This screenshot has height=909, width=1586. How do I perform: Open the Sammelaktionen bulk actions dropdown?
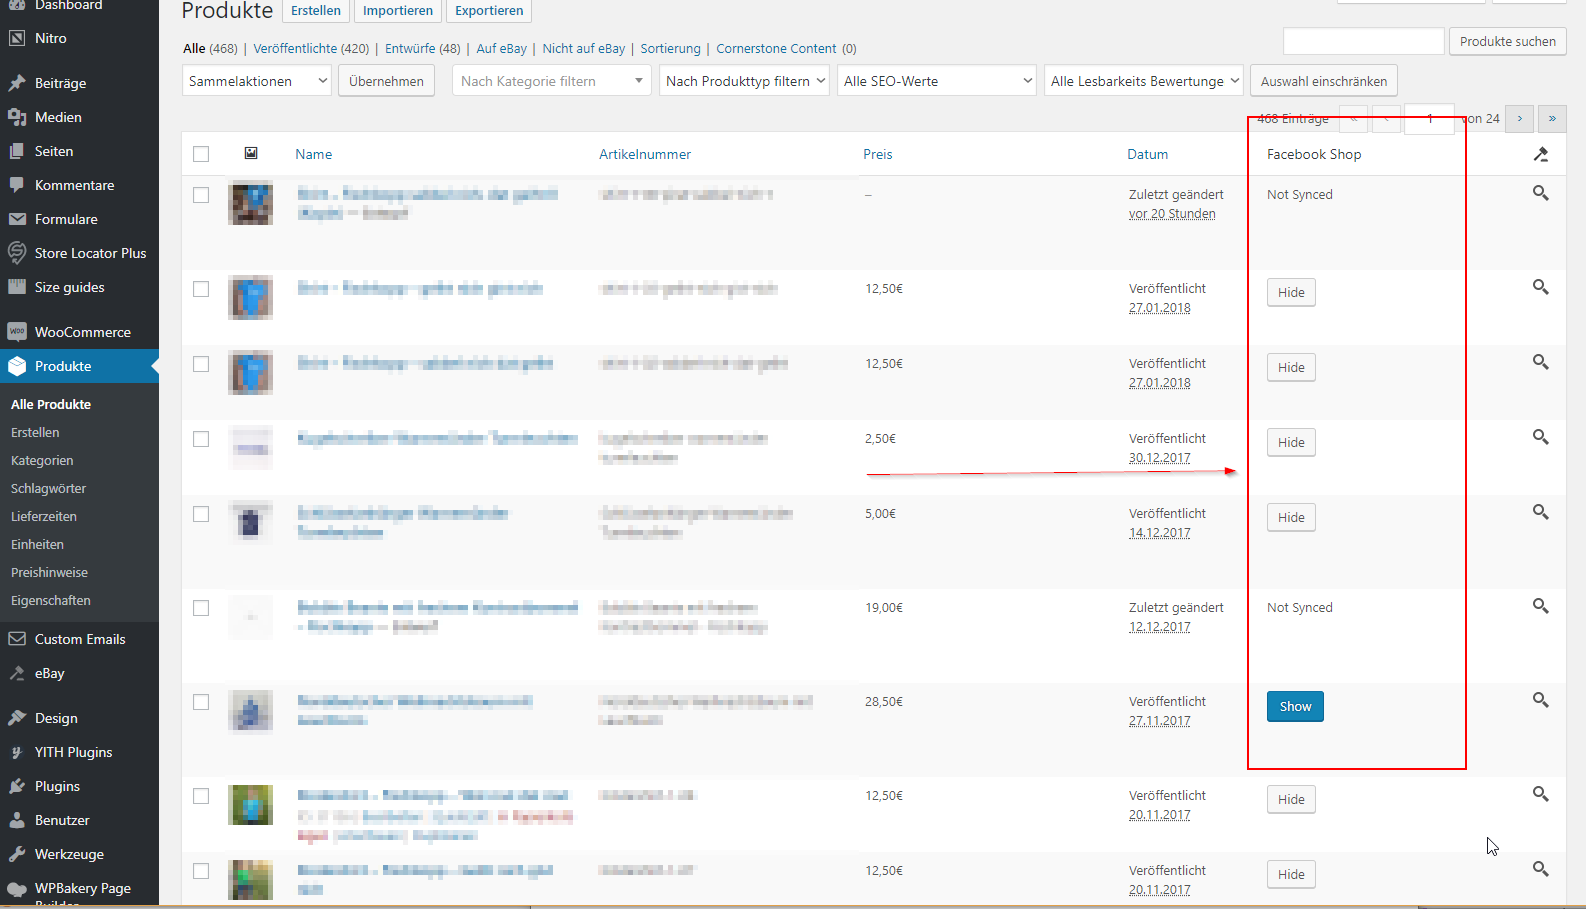pyautogui.click(x=257, y=81)
